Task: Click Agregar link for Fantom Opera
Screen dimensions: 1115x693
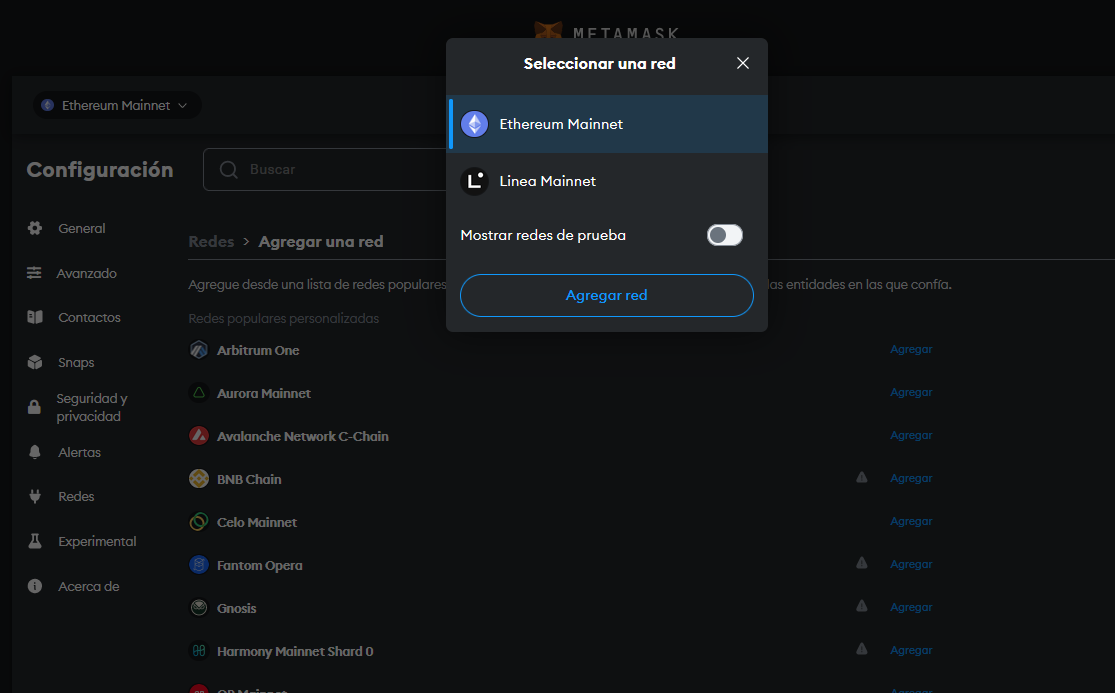Action: tap(911, 564)
